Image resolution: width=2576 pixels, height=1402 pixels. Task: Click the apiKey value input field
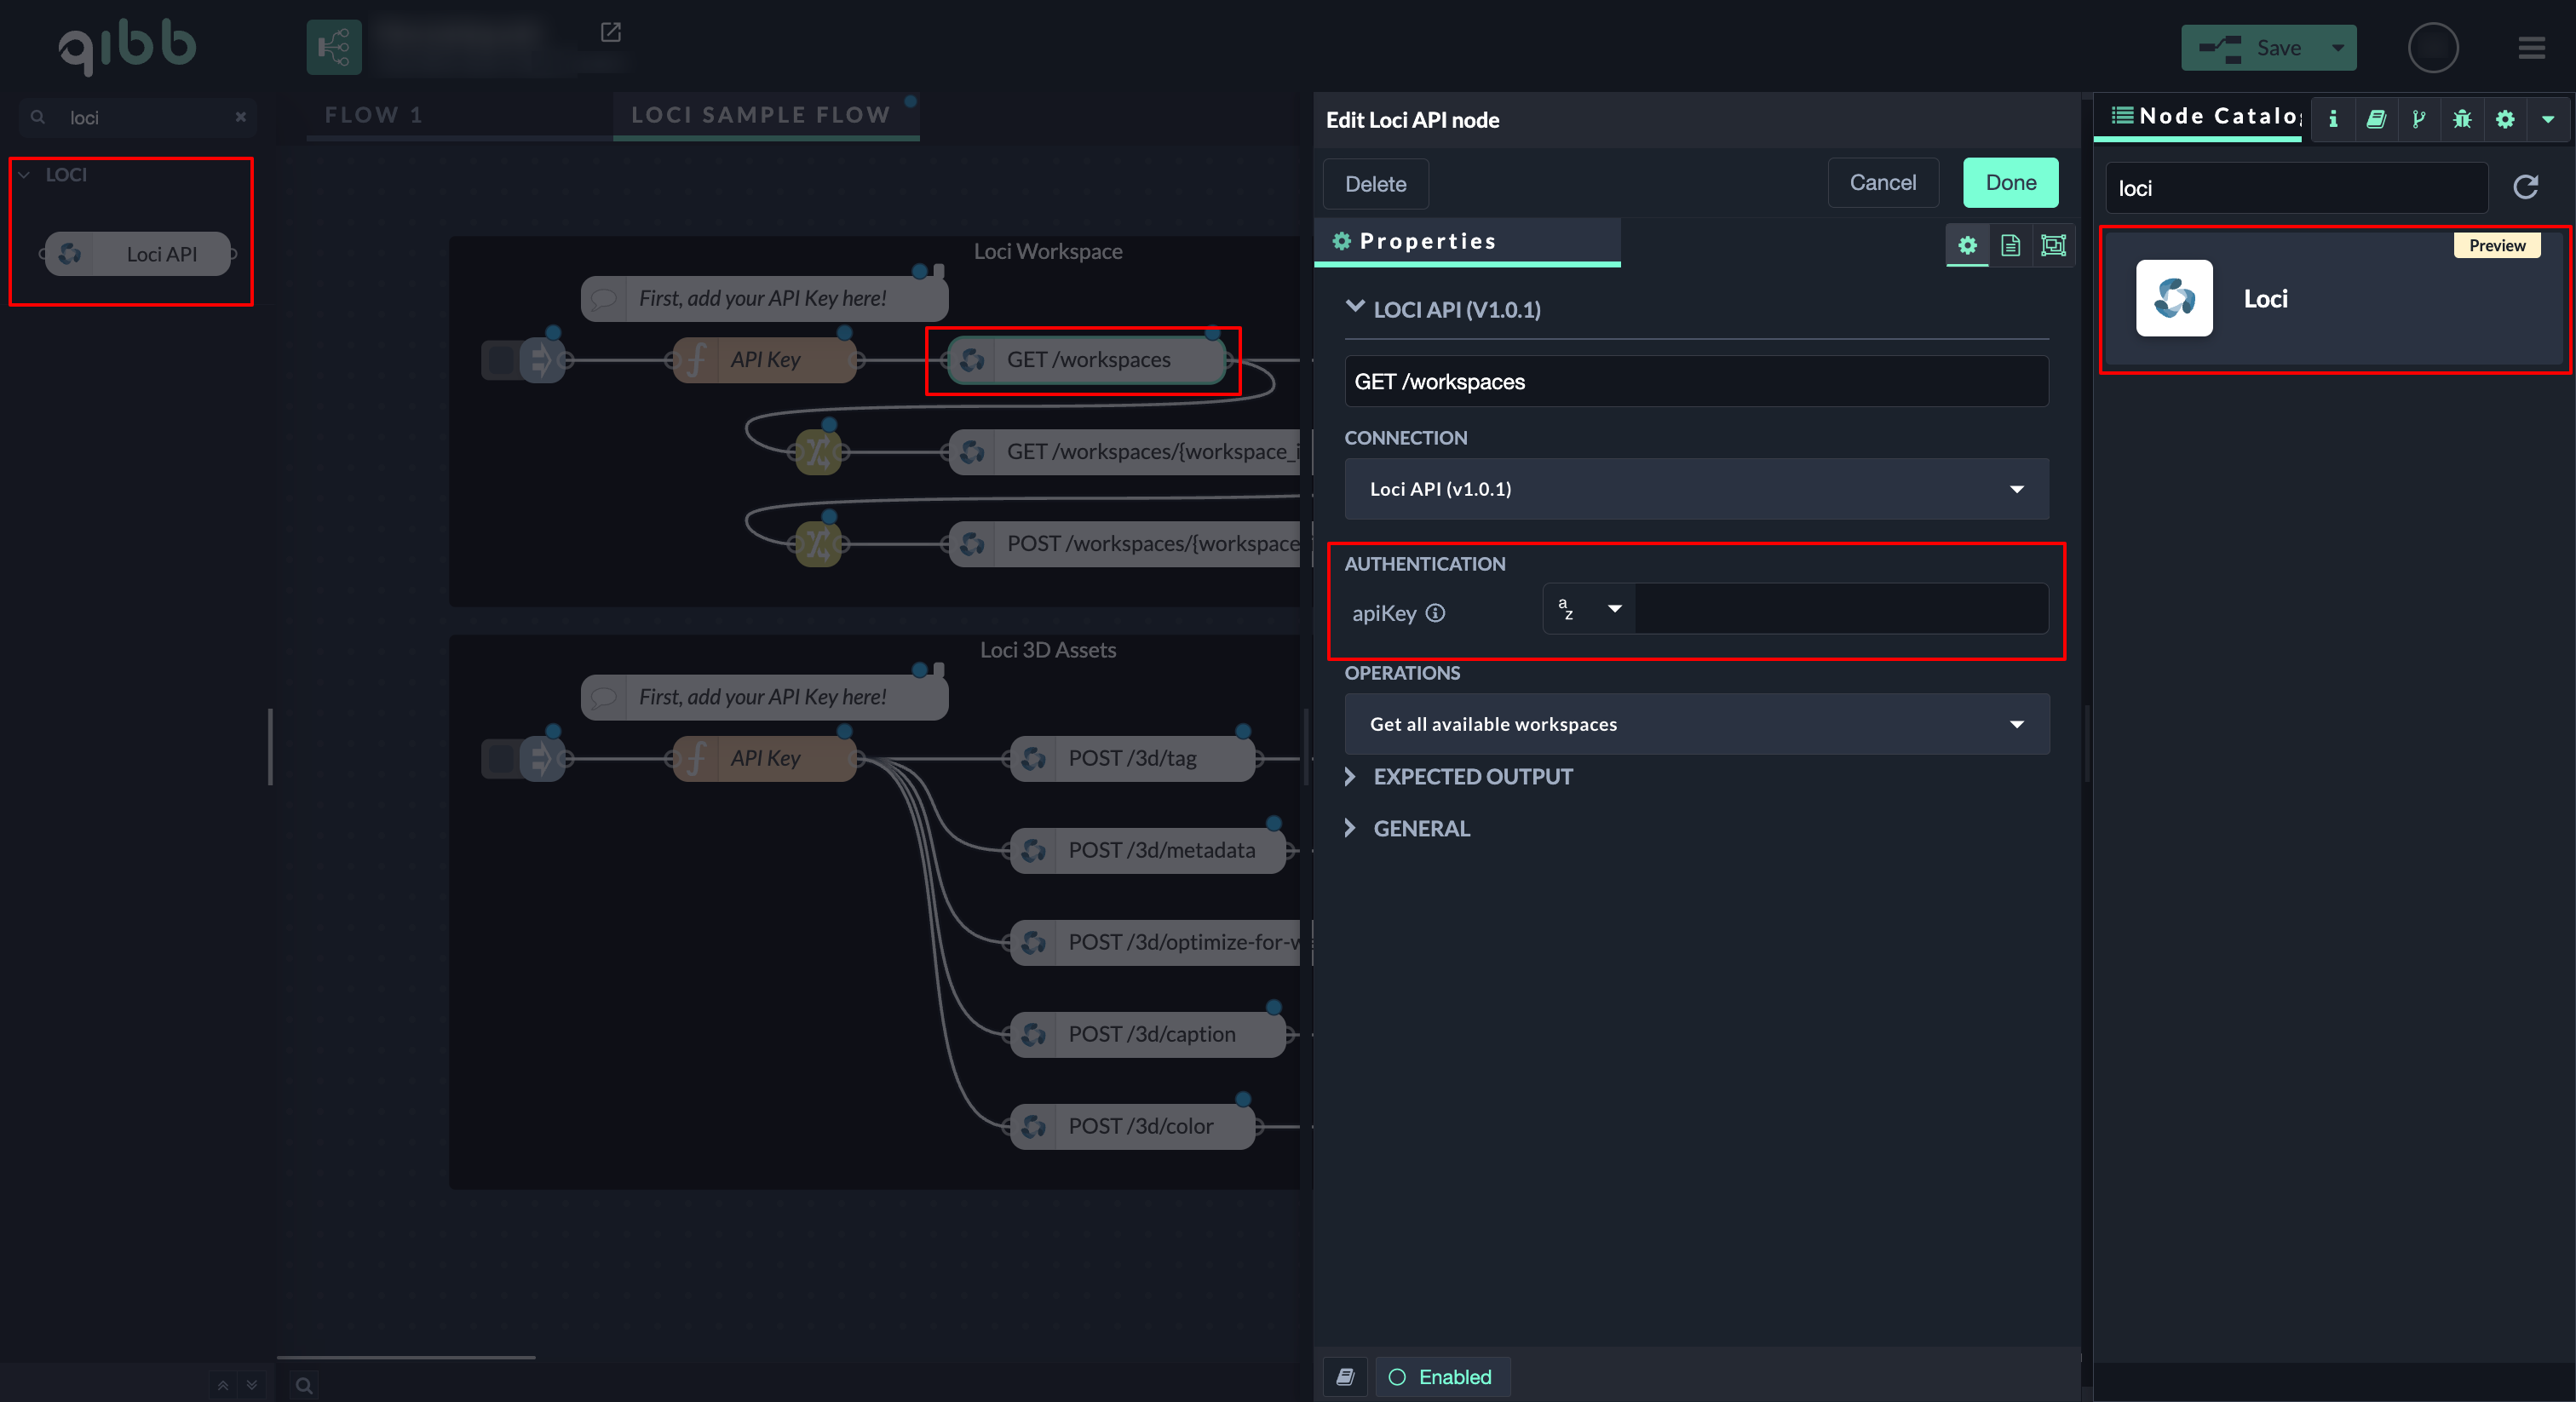pos(1840,608)
